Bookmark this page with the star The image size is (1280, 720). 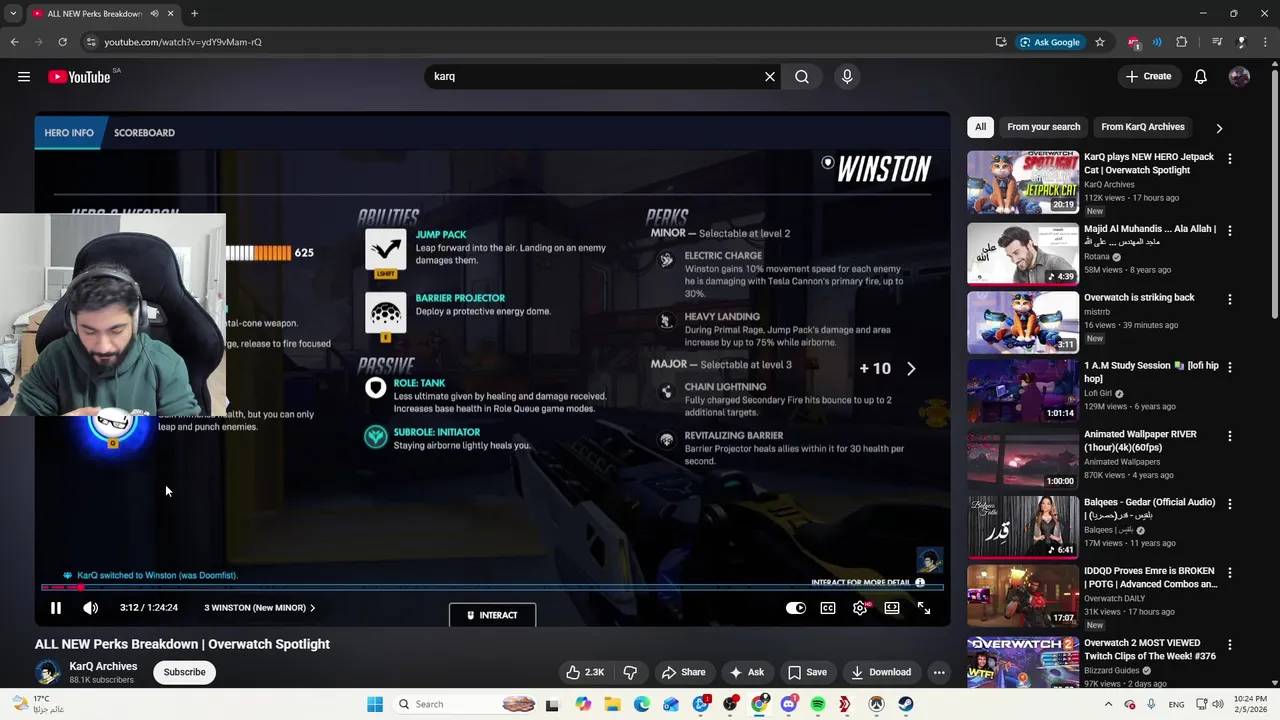(1100, 42)
